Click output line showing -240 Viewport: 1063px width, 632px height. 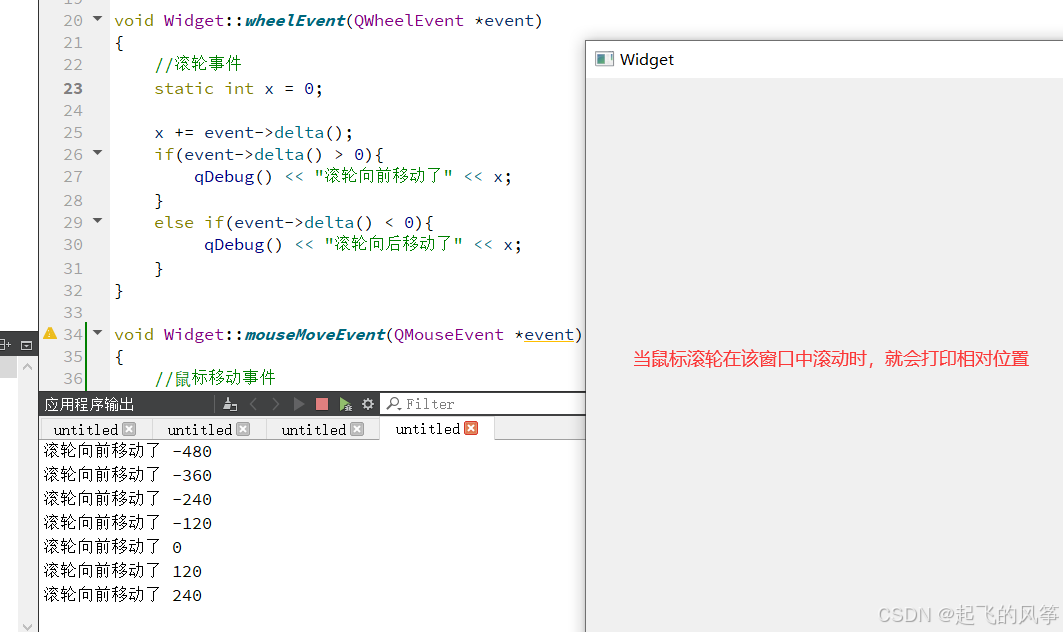click(x=127, y=499)
